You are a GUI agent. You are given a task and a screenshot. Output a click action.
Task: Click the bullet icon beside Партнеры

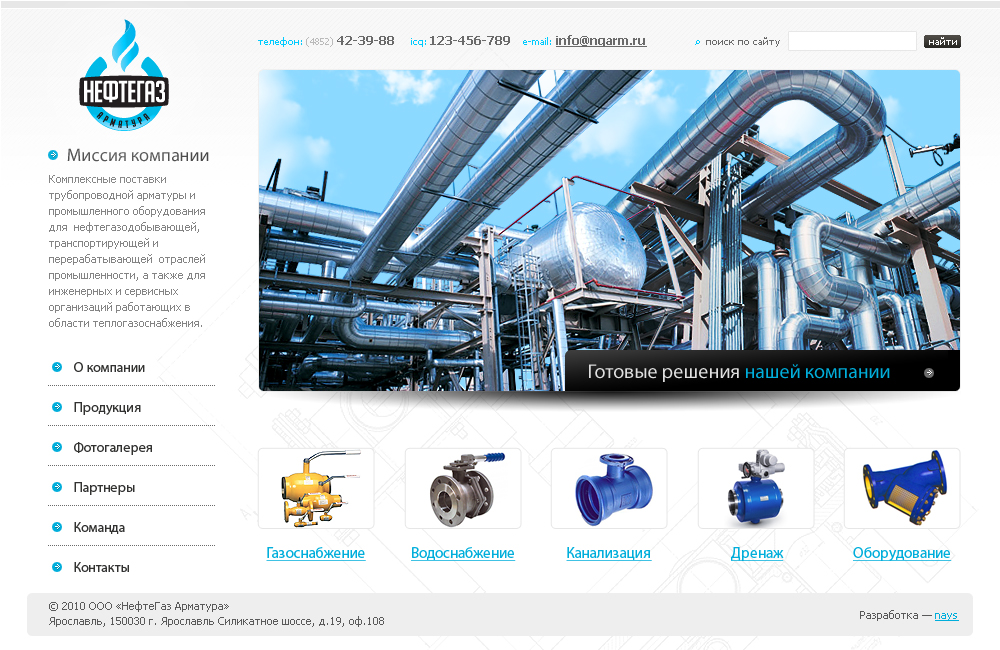(57, 487)
